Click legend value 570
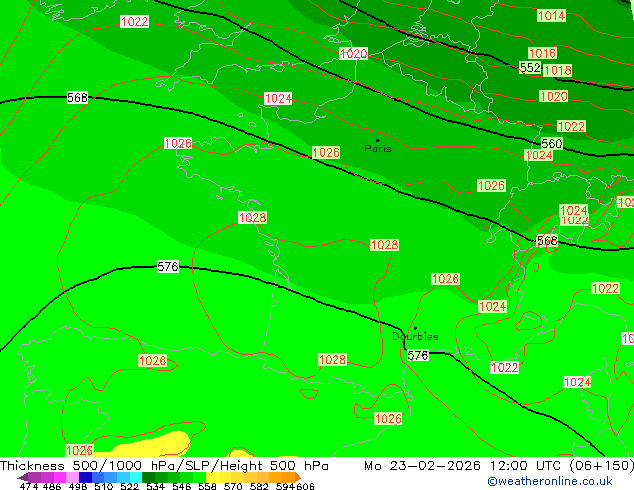 (x=233, y=486)
